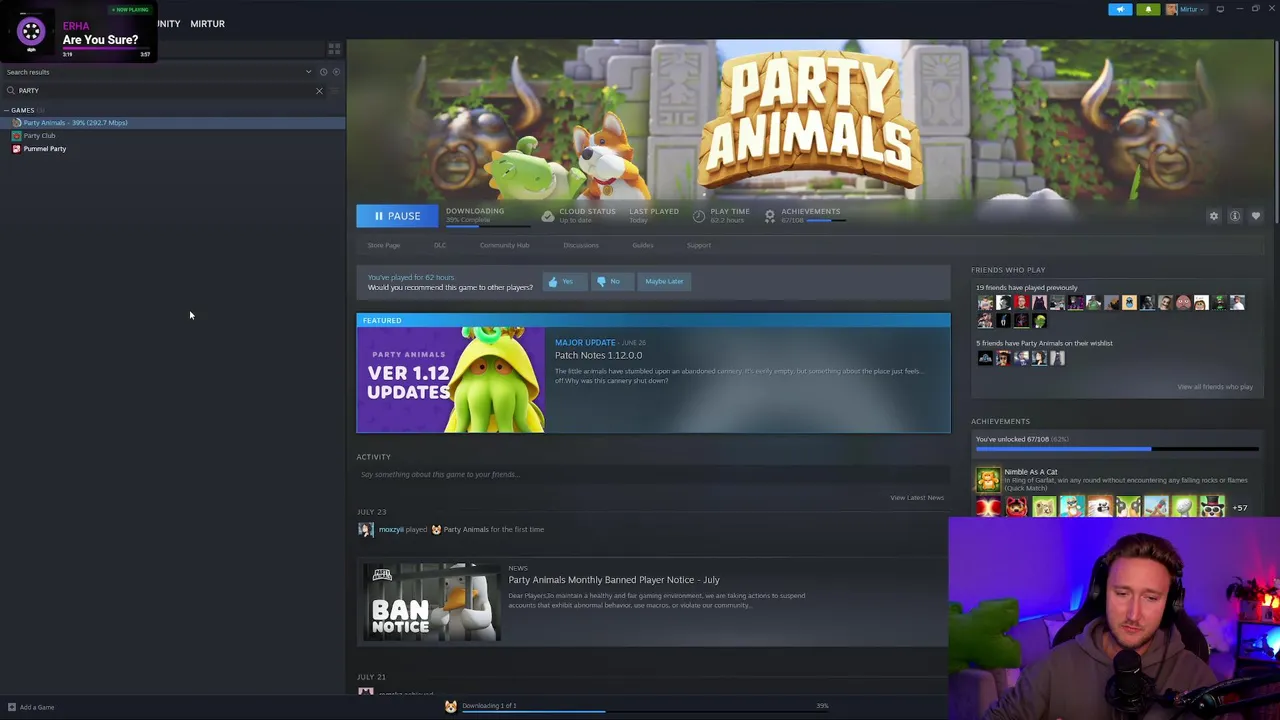Open Discussions link

coord(581,245)
